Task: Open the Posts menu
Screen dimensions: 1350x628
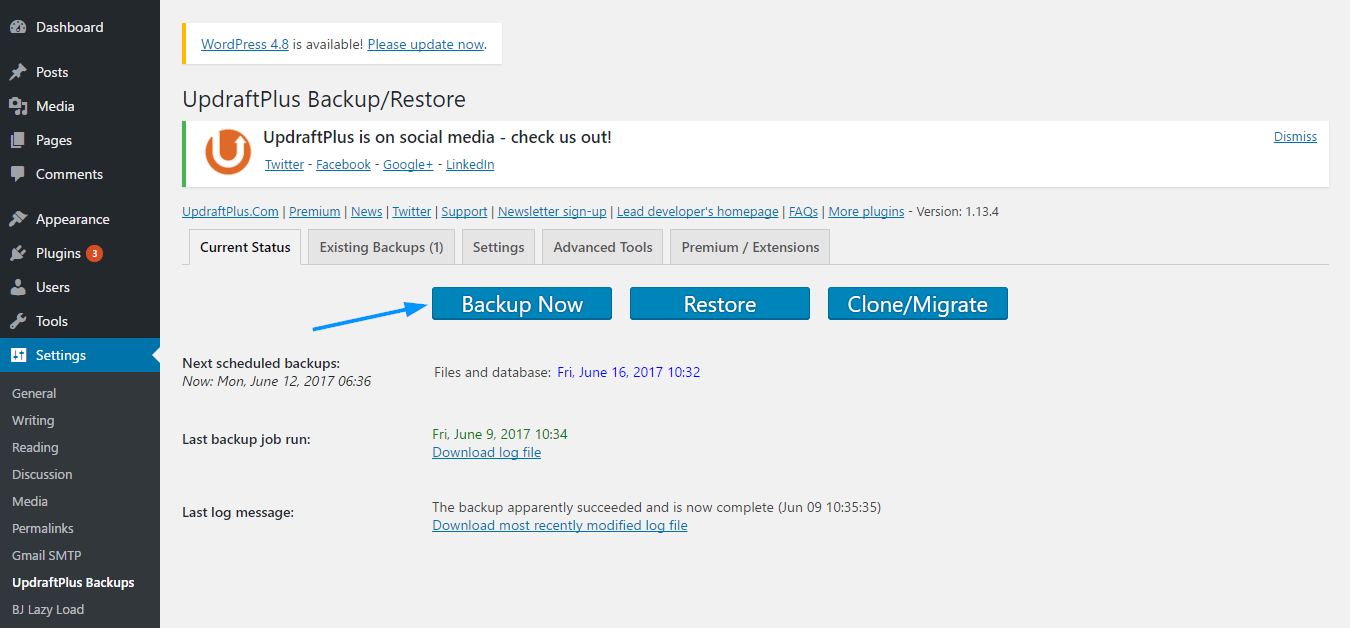Action: tap(80, 72)
